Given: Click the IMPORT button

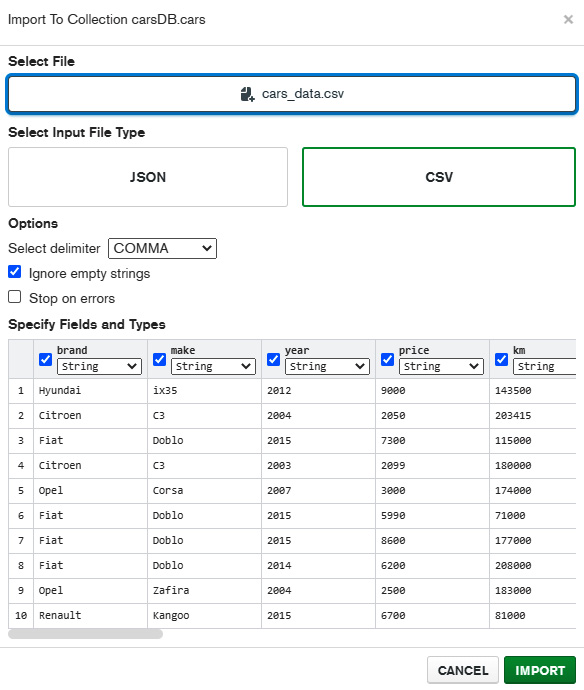Looking at the screenshot, I should 540,670.
